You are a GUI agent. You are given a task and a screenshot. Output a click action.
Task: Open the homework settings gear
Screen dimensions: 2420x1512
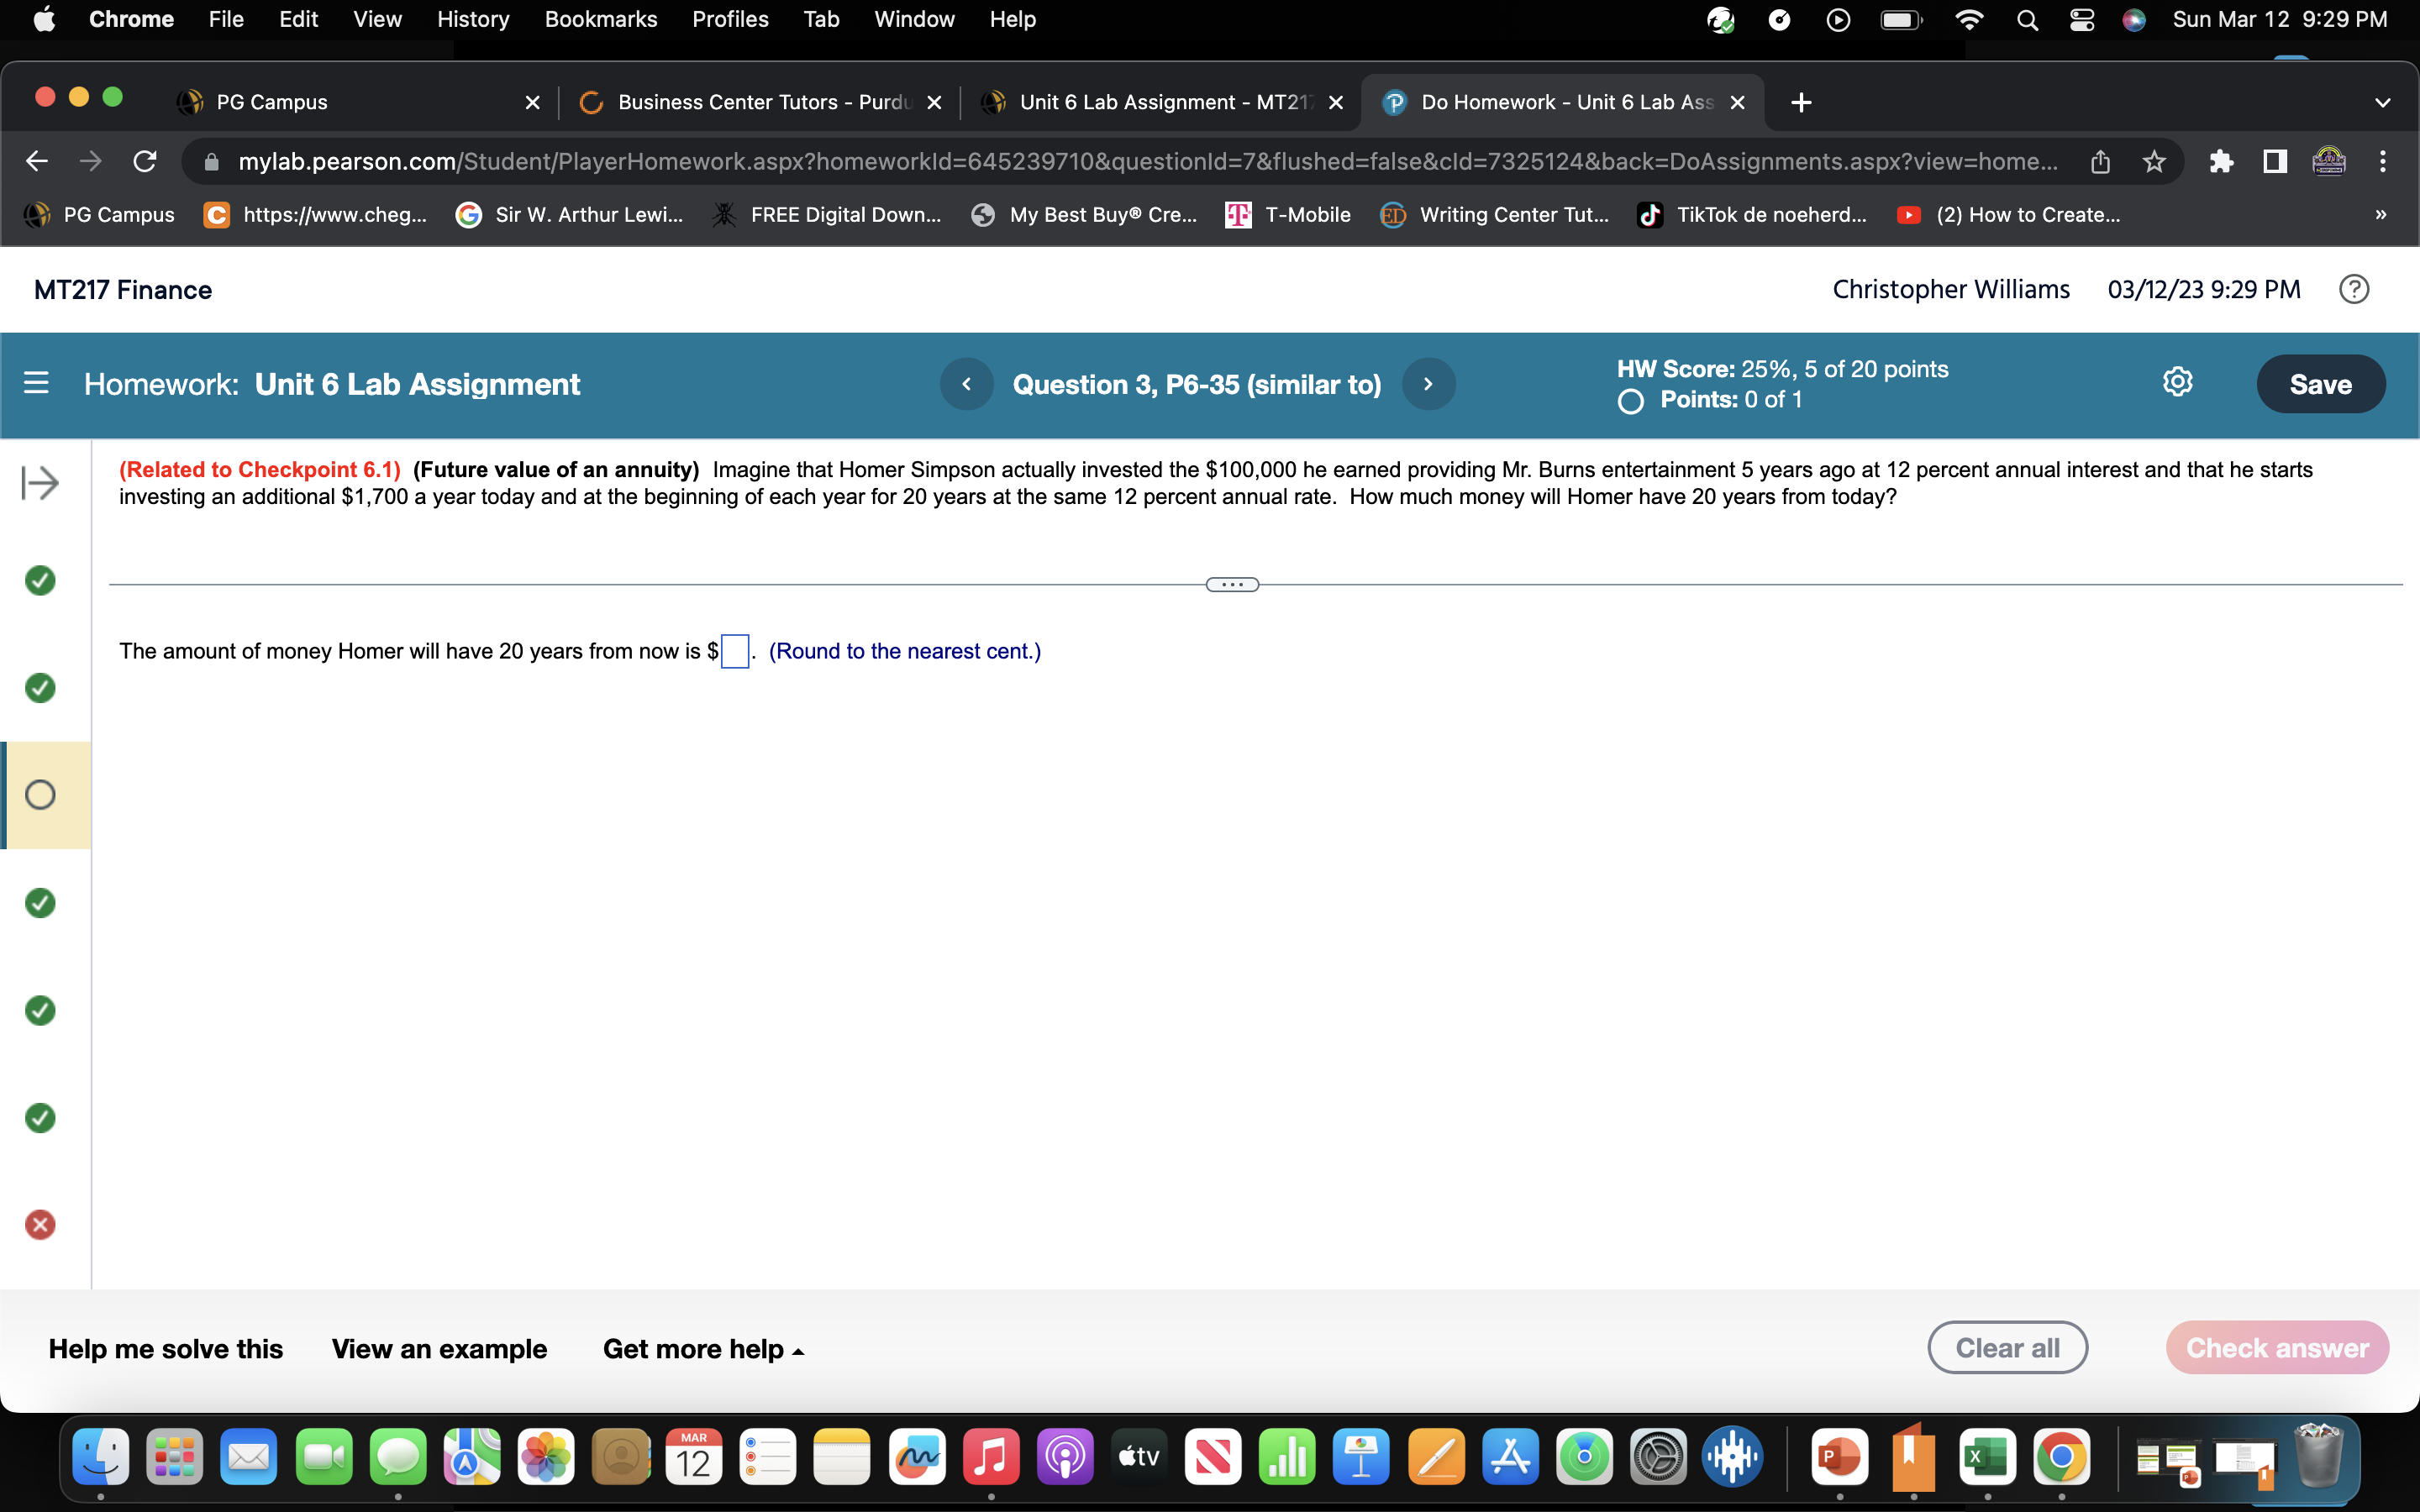(x=2178, y=381)
